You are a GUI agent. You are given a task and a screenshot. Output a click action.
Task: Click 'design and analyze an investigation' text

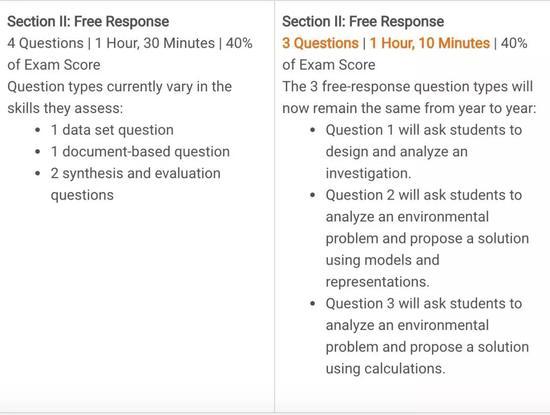397,162
